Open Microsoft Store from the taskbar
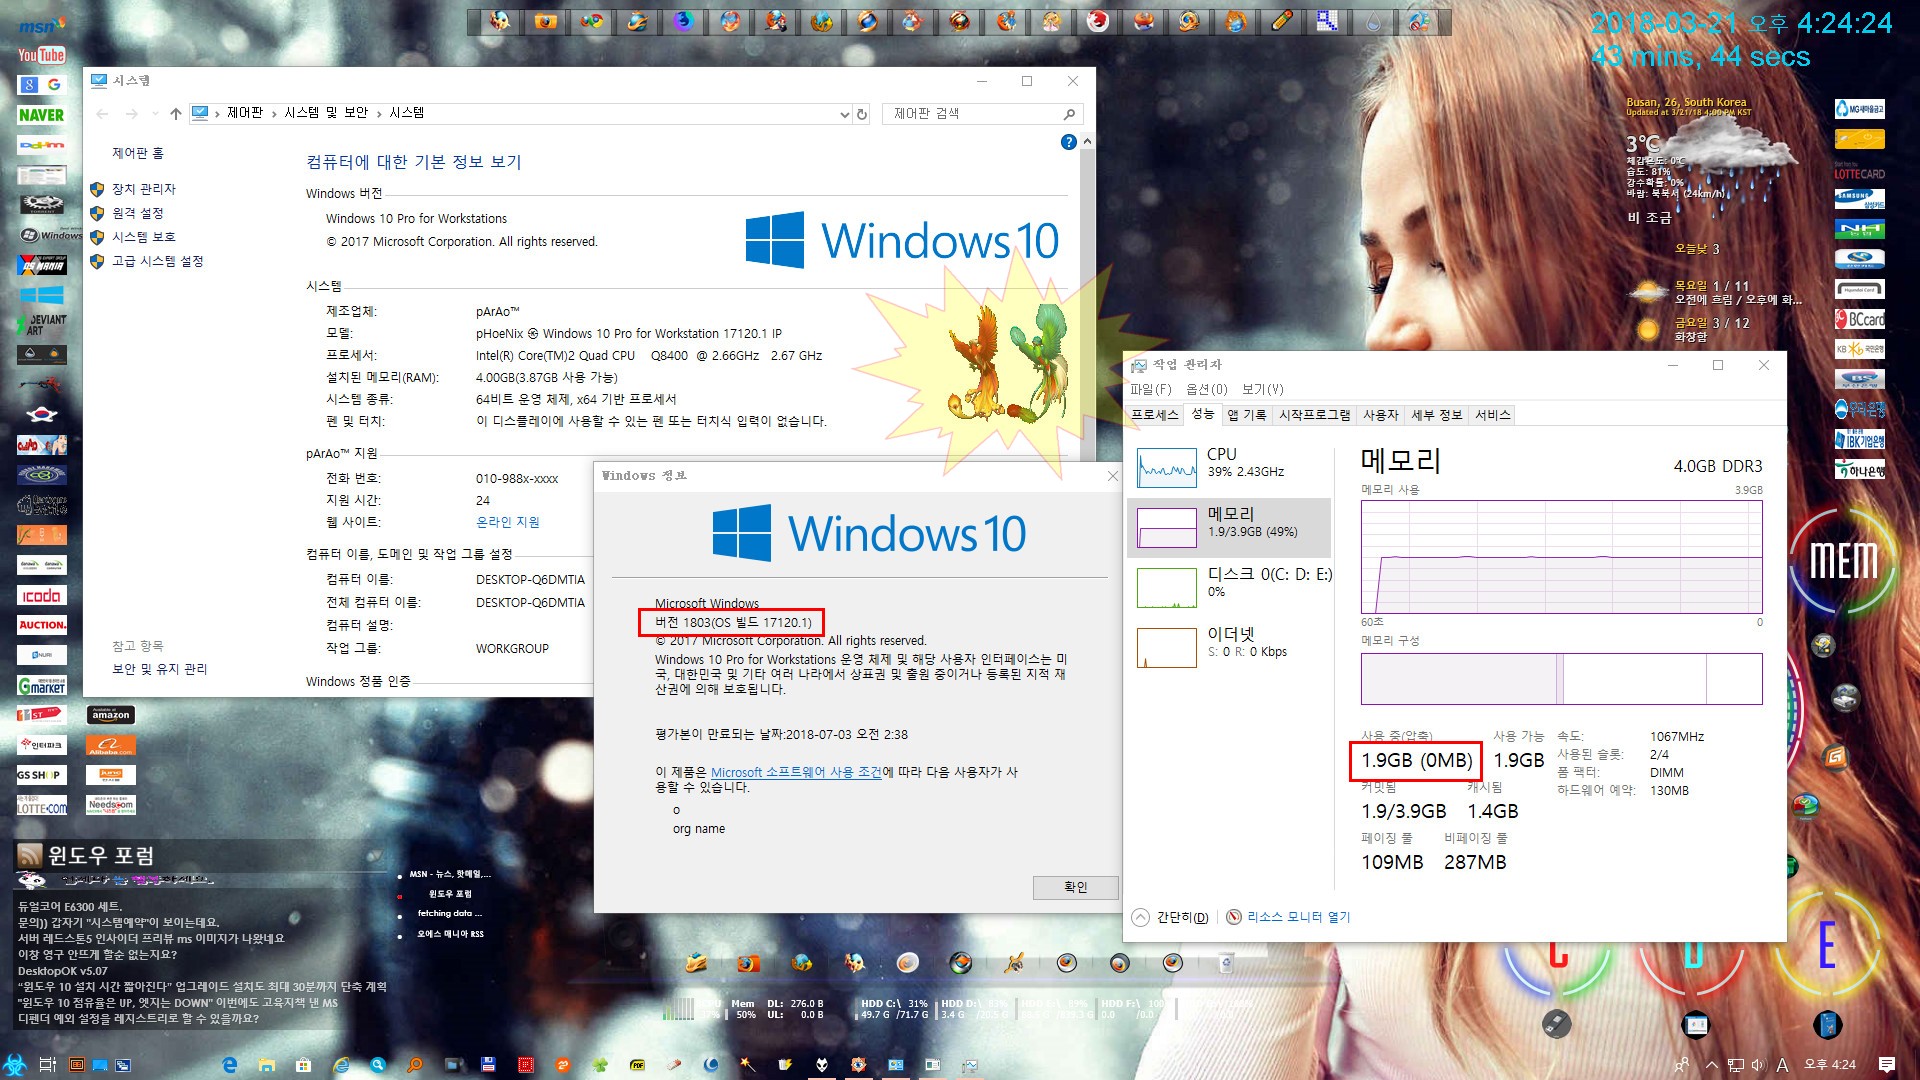 (x=303, y=1065)
